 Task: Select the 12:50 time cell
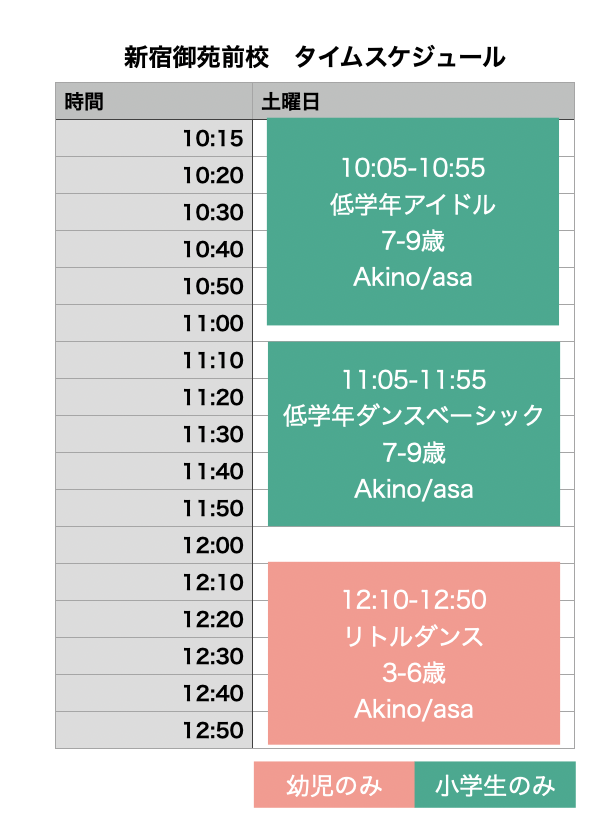(x=153, y=731)
